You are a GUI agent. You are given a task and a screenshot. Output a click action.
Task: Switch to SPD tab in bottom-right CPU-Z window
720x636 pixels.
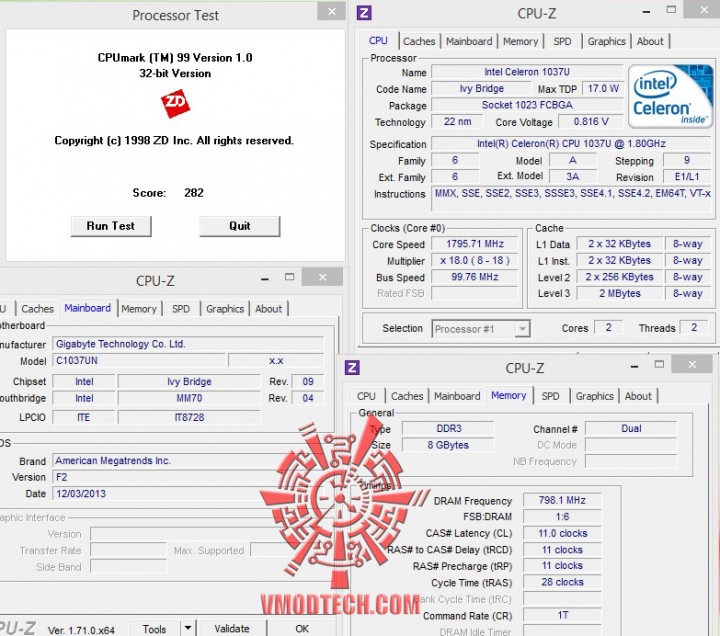[x=551, y=396]
